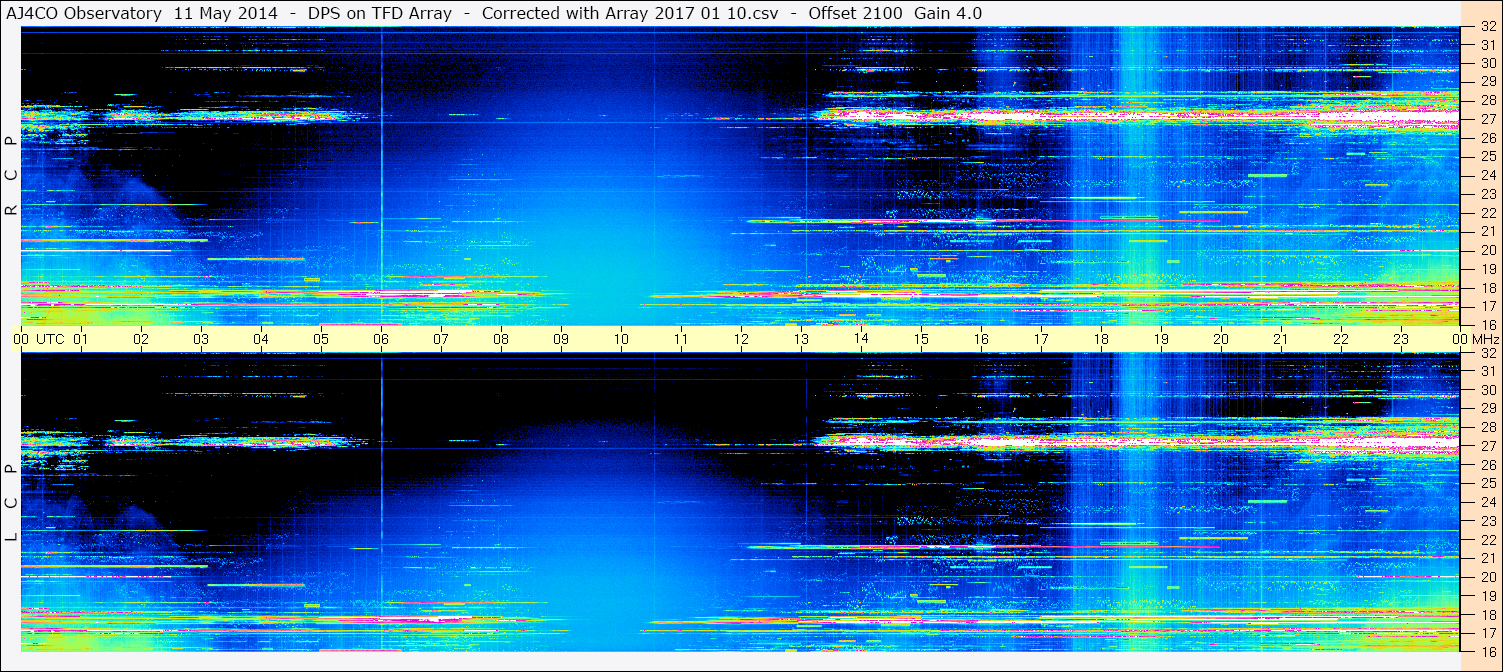Click the 04 hour marker on time axis
Image resolution: width=1503 pixels, height=672 pixels.
[x=261, y=339]
